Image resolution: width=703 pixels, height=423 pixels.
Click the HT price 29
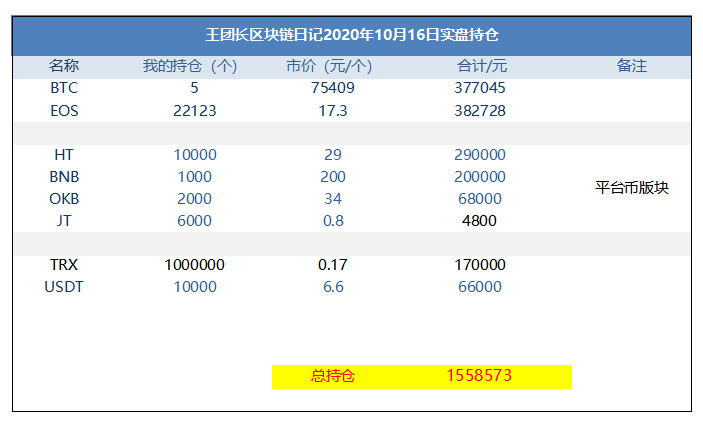coord(333,155)
